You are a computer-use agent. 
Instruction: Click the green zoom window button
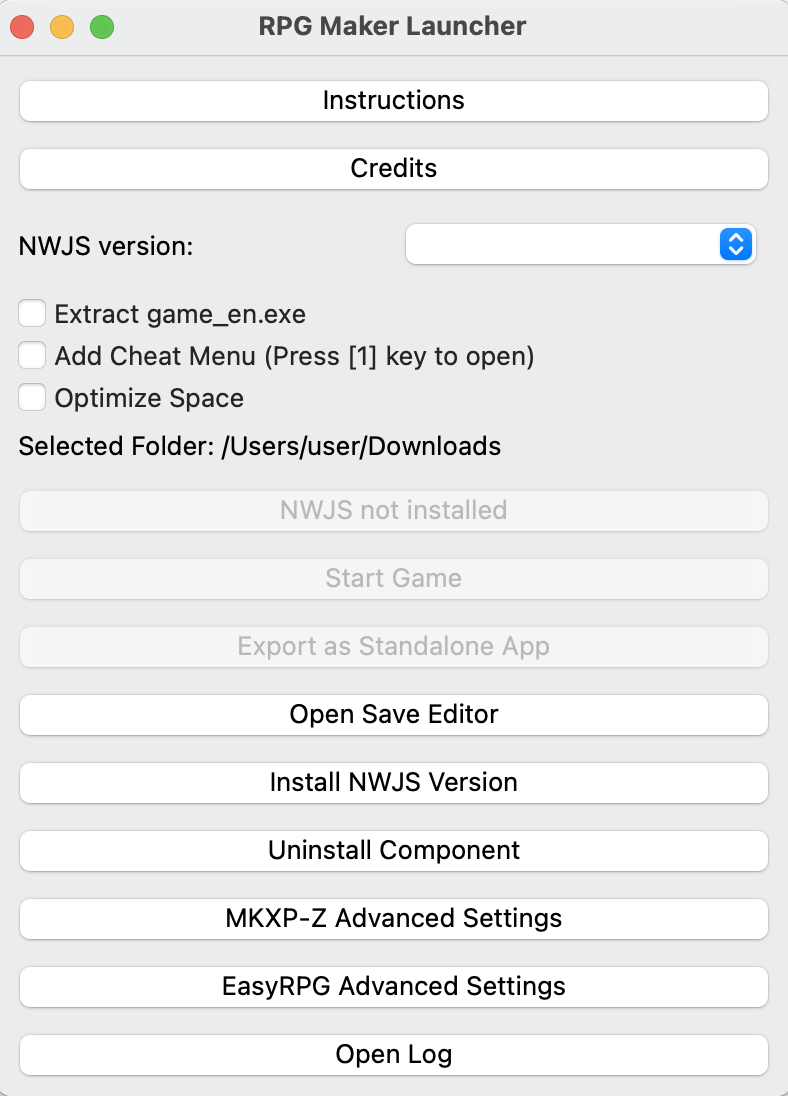click(x=102, y=27)
